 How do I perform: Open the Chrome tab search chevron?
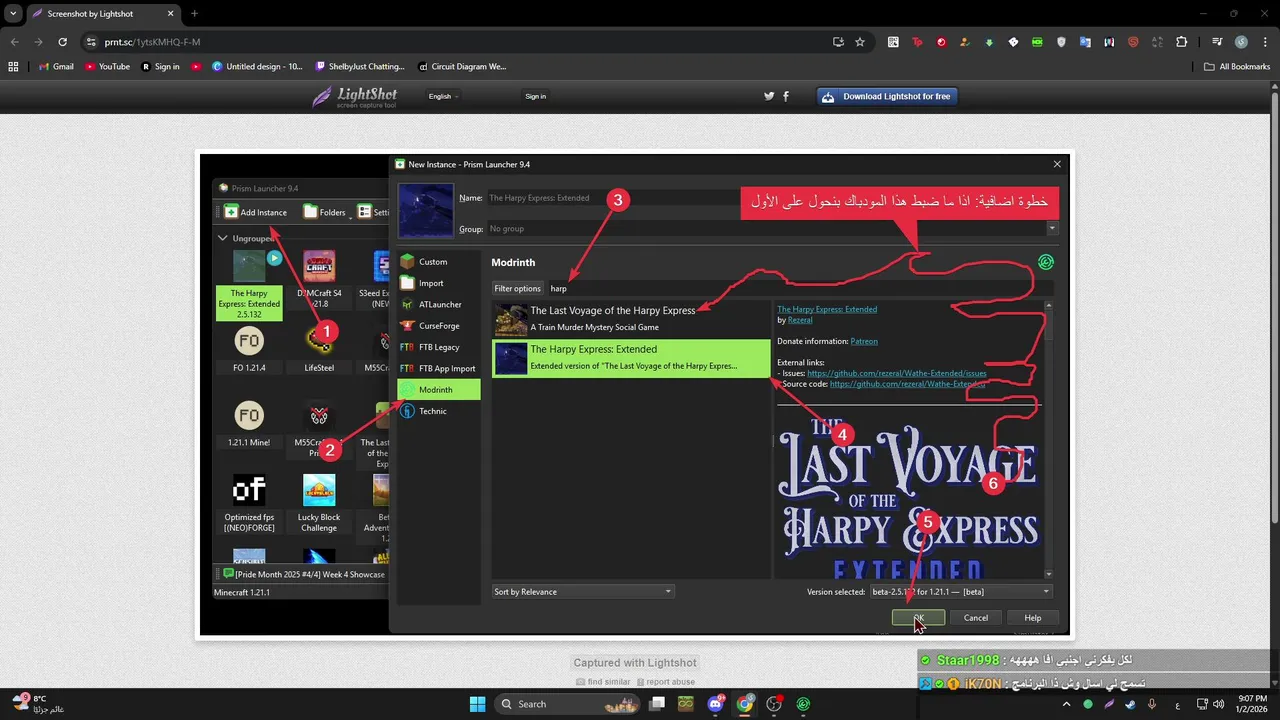point(13,14)
